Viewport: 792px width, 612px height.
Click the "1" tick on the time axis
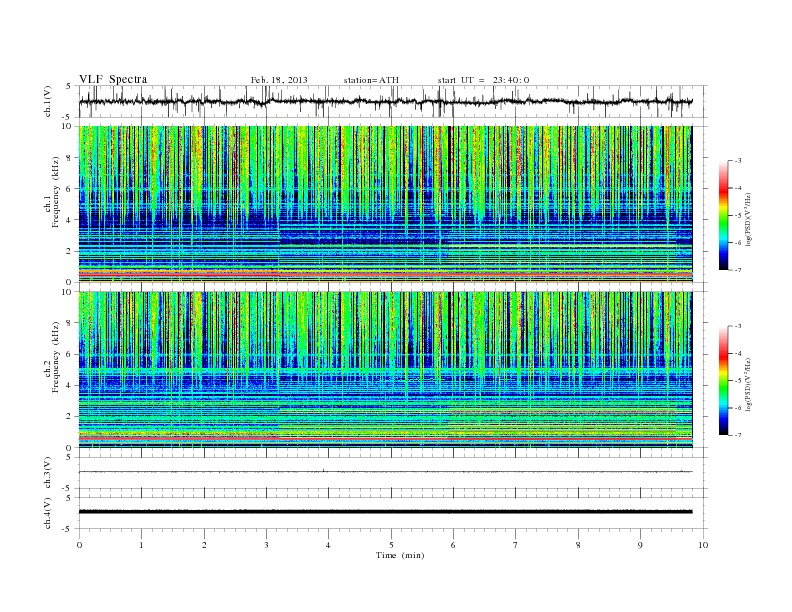pyautogui.click(x=141, y=545)
